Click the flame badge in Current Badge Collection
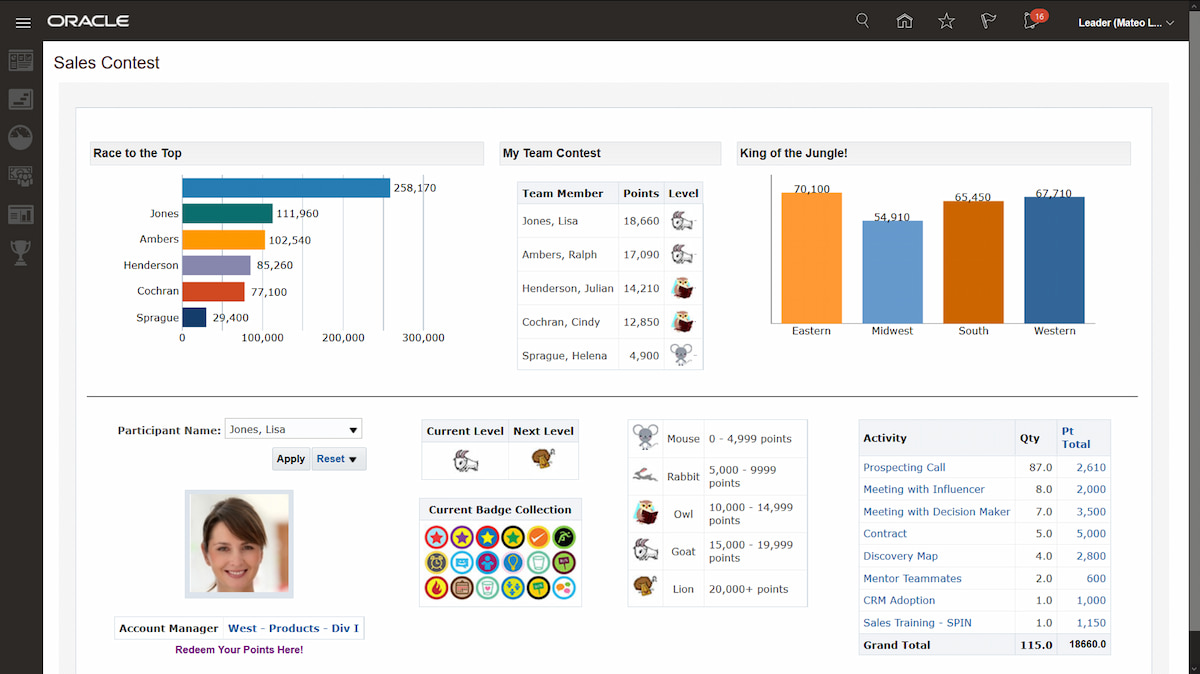1200x674 pixels. point(437,589)
